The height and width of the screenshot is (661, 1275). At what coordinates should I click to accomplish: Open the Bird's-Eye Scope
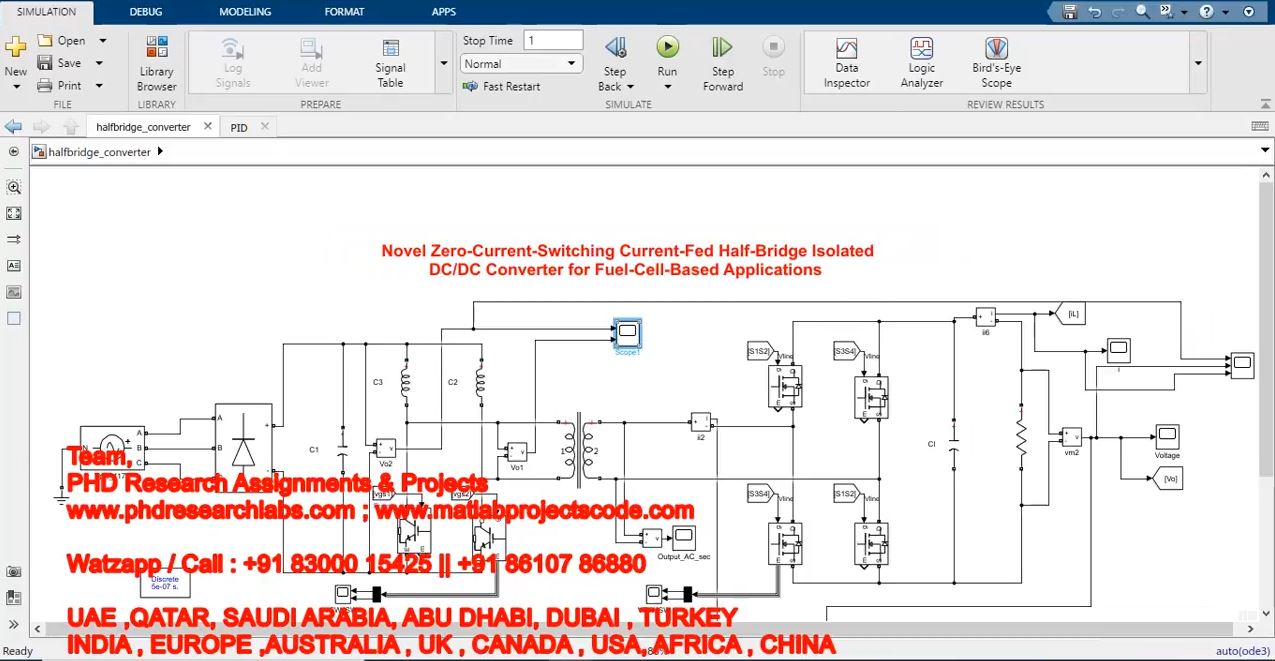(x=995, y=63)
